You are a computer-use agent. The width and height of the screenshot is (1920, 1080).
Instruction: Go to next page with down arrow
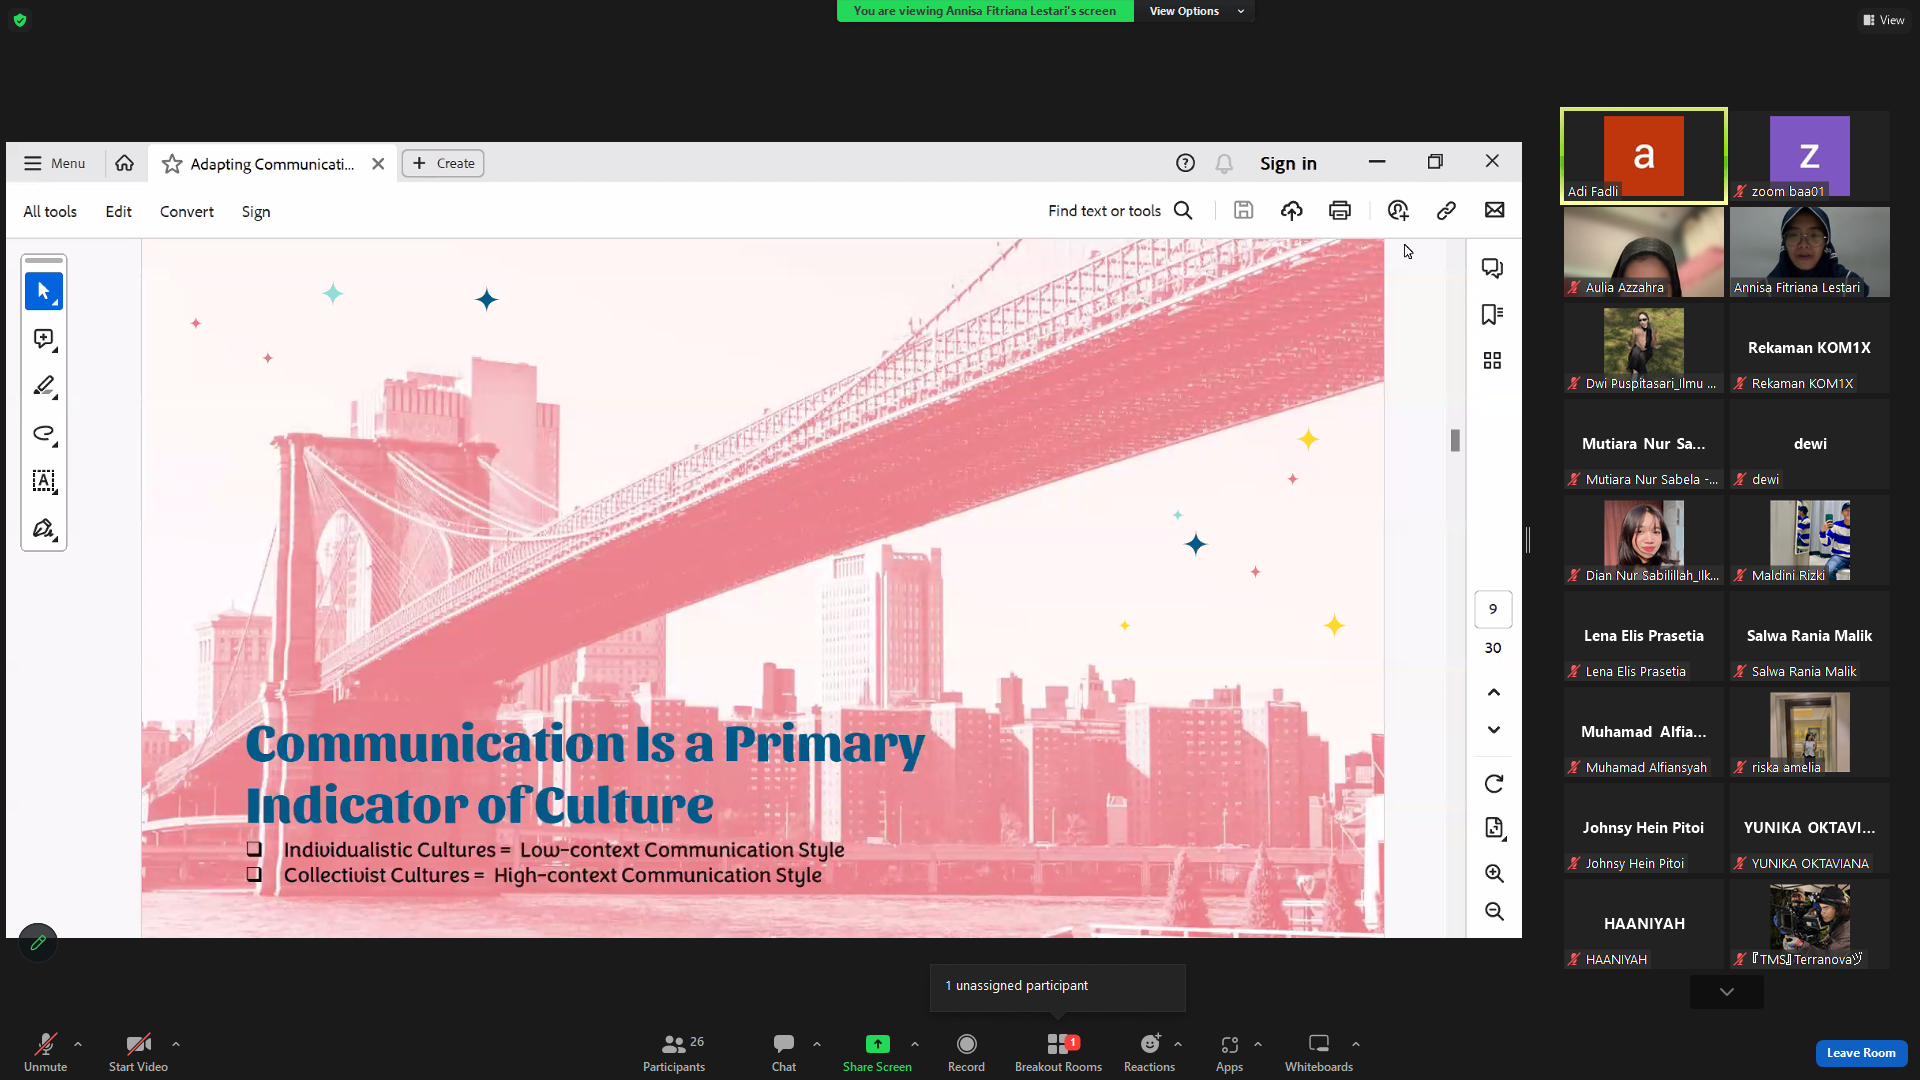(1494, 730)
